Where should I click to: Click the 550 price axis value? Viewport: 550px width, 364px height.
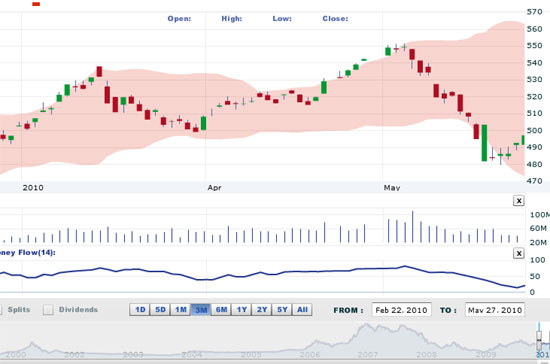pos(535,46)
